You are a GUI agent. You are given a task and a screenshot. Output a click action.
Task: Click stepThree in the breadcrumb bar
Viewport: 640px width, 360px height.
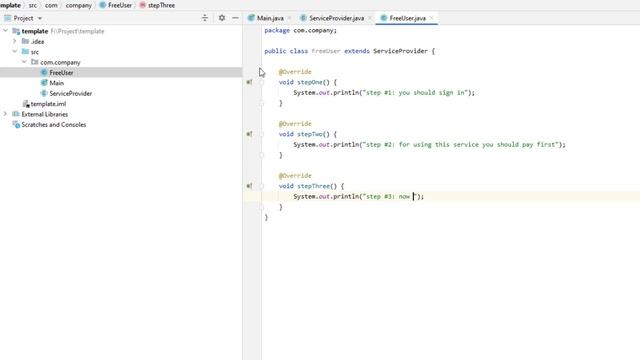[161, 5]
